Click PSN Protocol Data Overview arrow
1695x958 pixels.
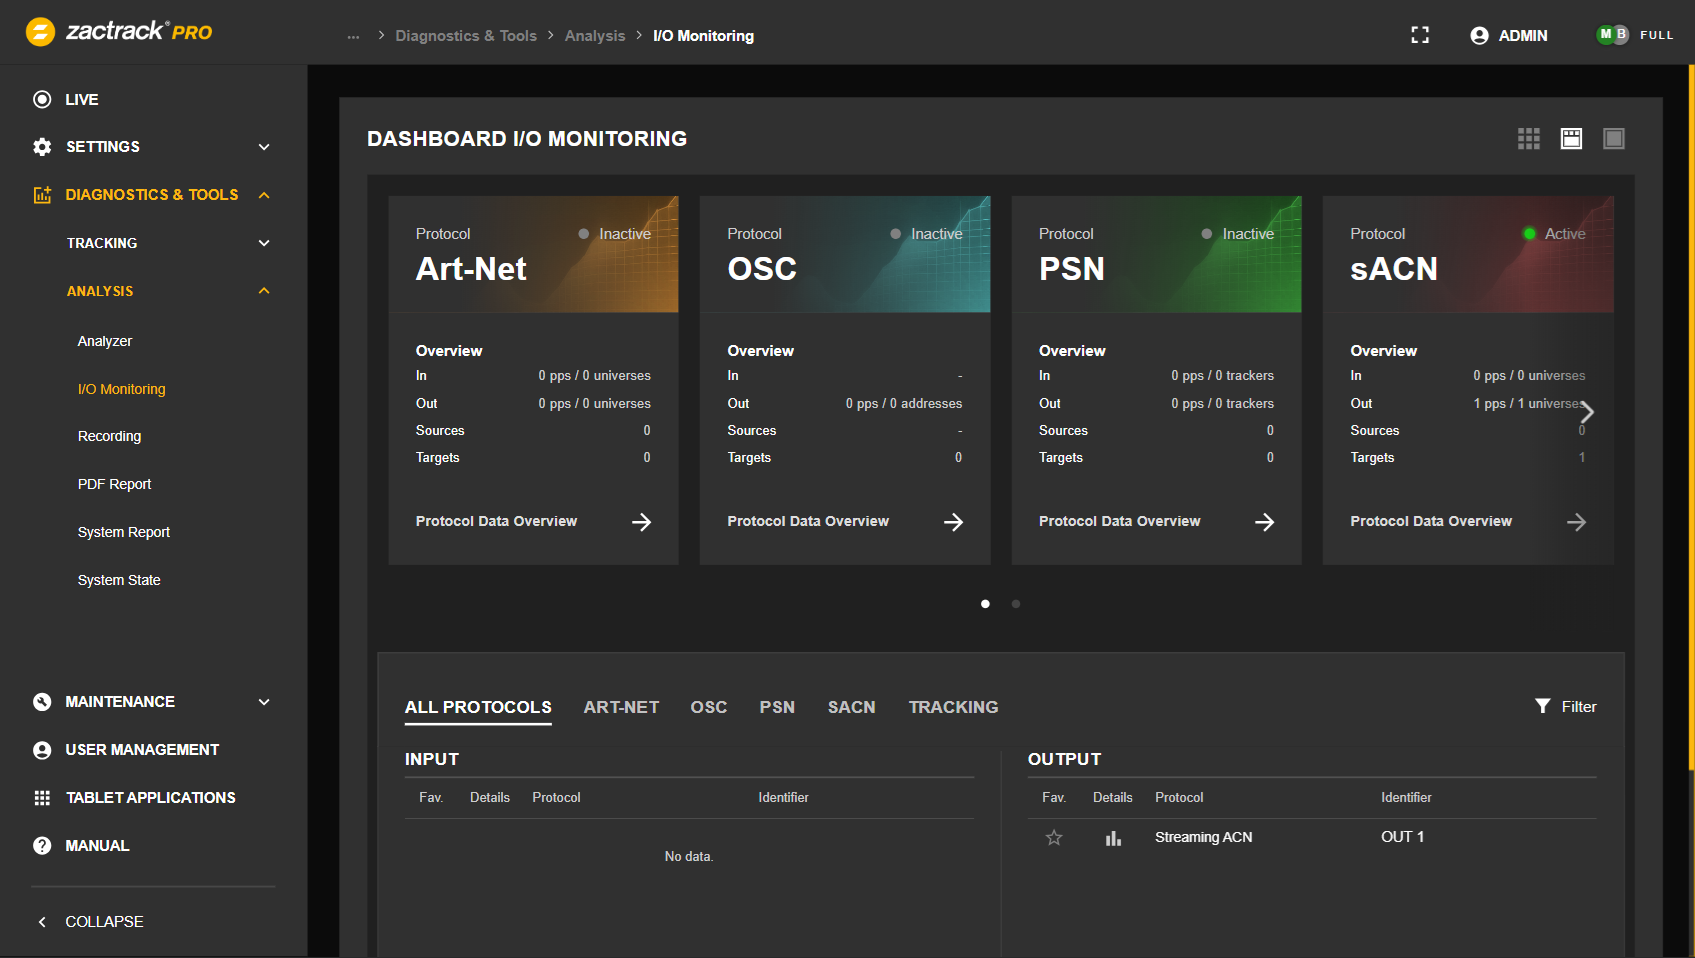pos(1265,522)
